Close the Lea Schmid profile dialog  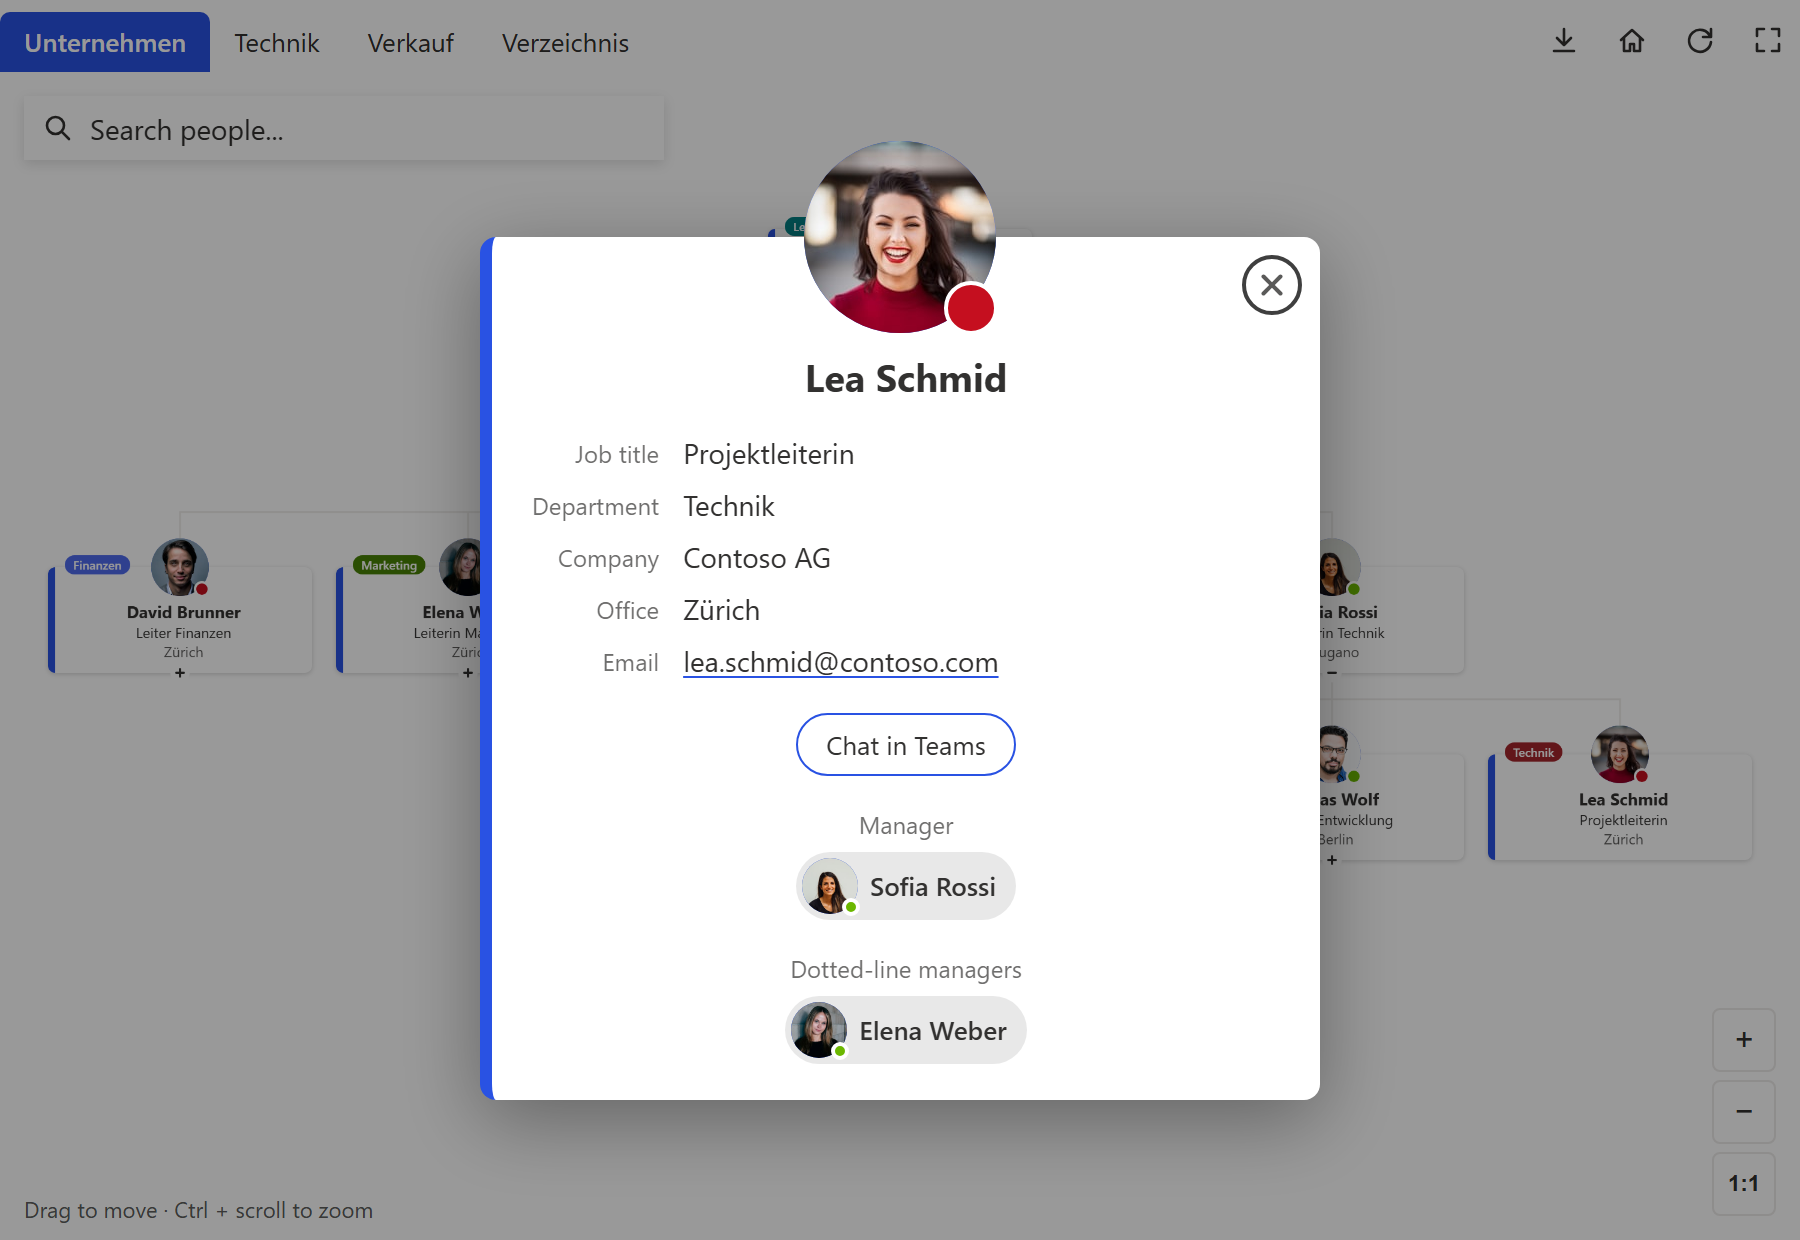pyautogui.click(x=1271, y=285)
